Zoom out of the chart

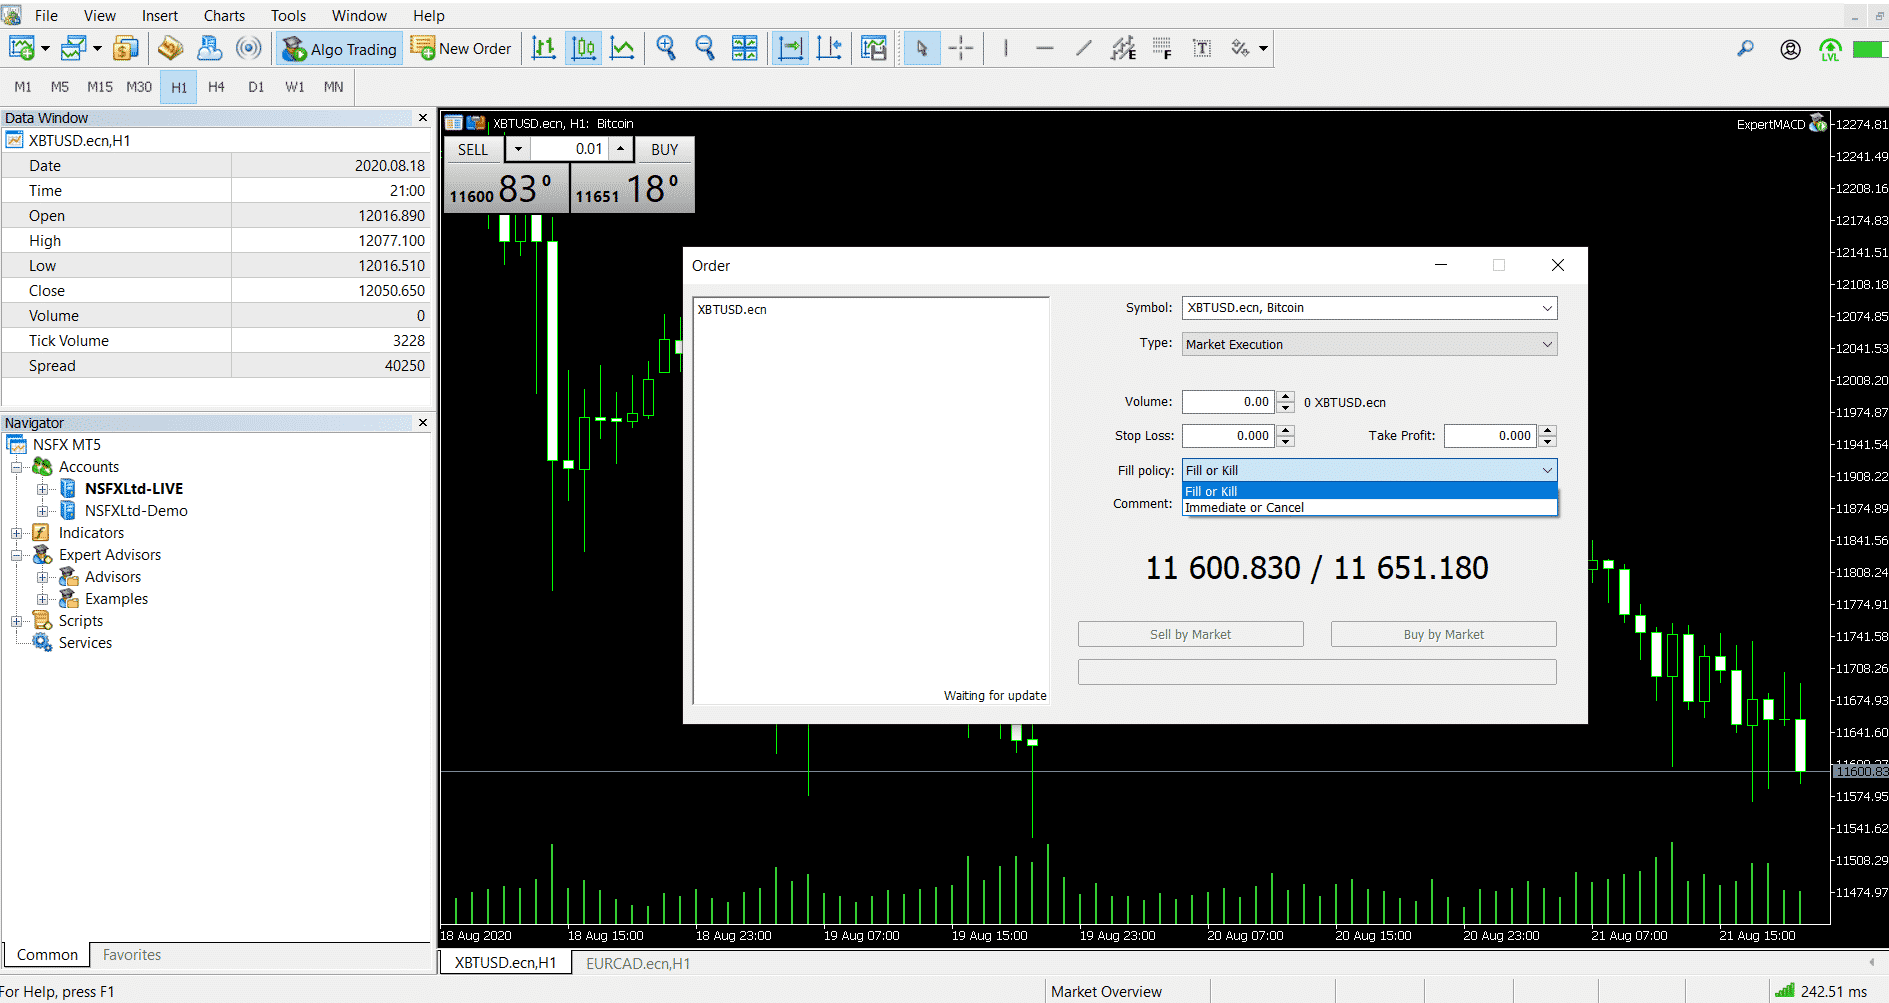705,48
